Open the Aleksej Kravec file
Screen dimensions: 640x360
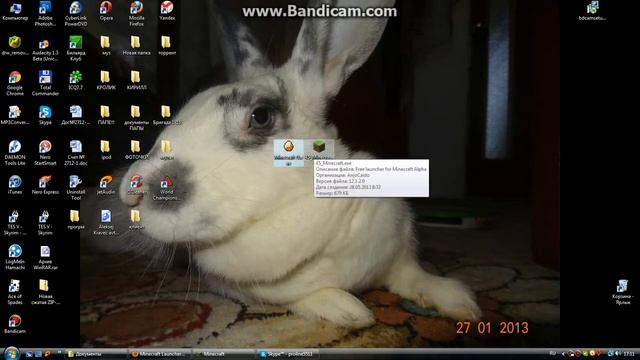[x=106, y=222]
